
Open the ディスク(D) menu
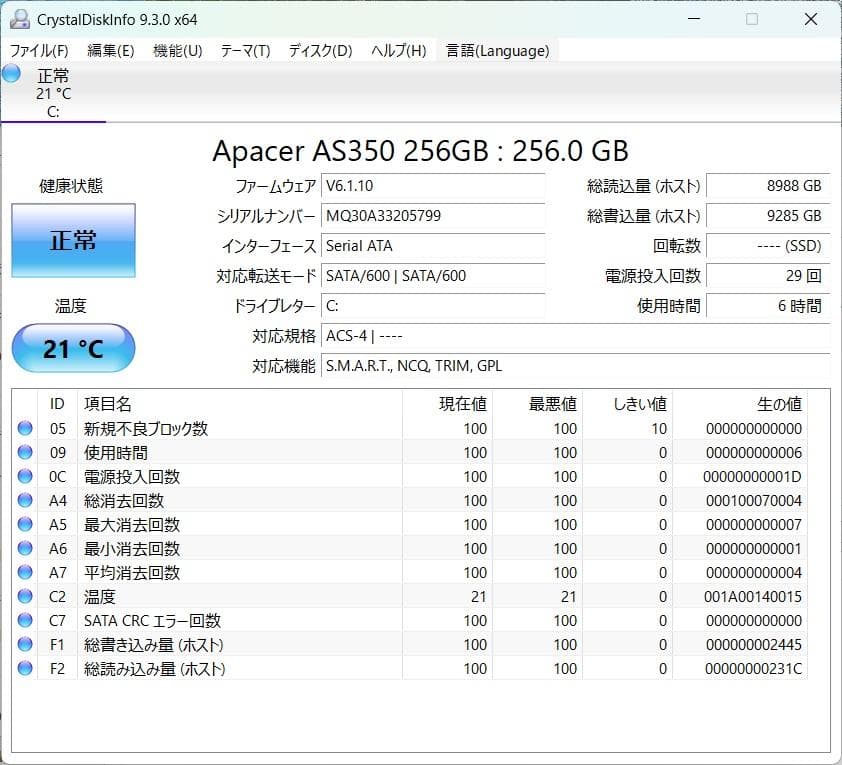320,50
